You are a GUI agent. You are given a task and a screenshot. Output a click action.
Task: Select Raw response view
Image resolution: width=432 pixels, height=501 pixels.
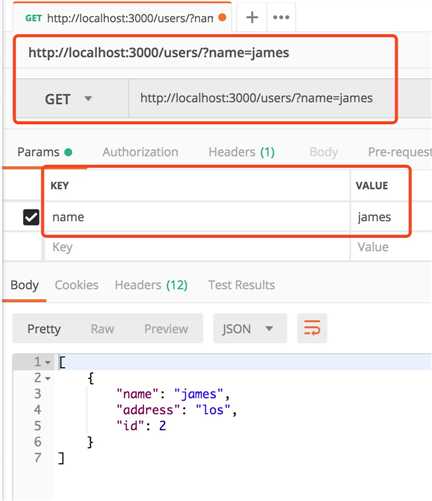(x=102, y=329)
